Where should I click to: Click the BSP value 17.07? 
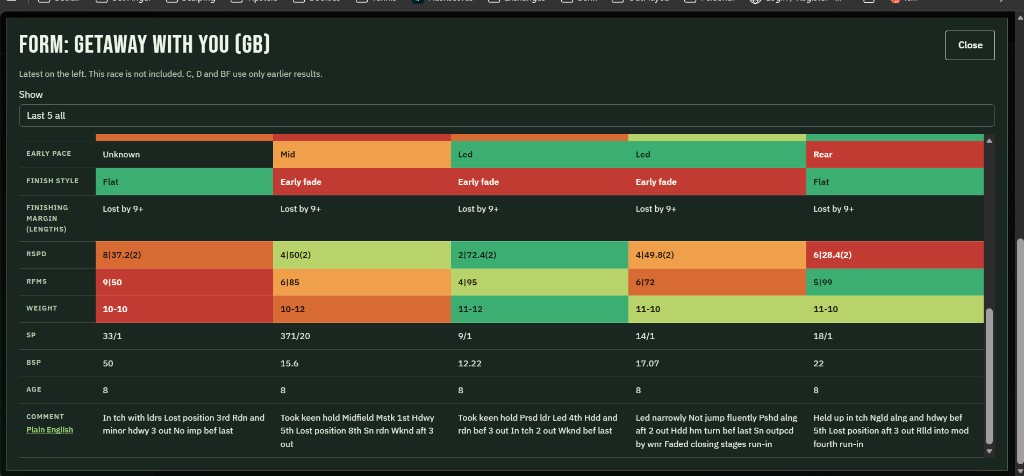pos(647,364)
